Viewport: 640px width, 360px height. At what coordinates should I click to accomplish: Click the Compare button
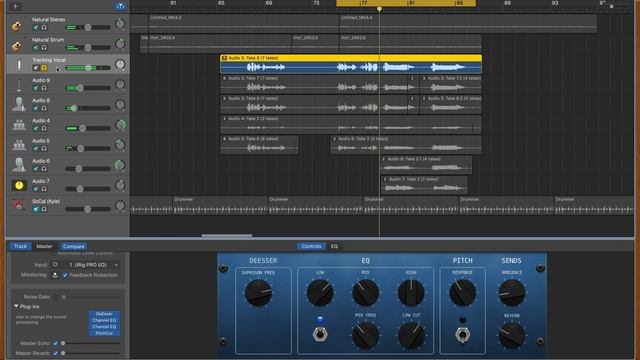(74, 246)
